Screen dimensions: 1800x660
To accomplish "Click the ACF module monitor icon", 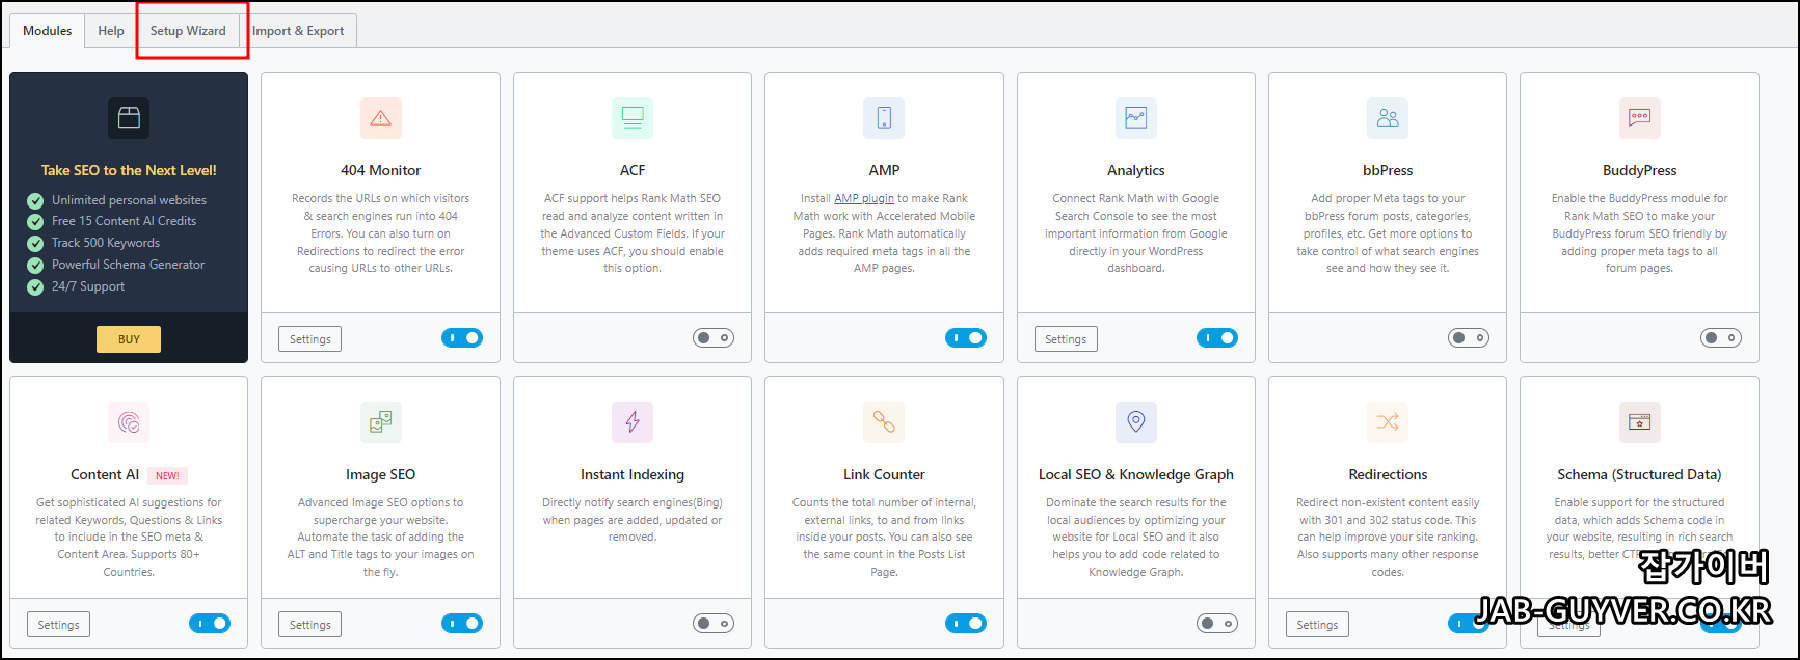I will 632,118.
